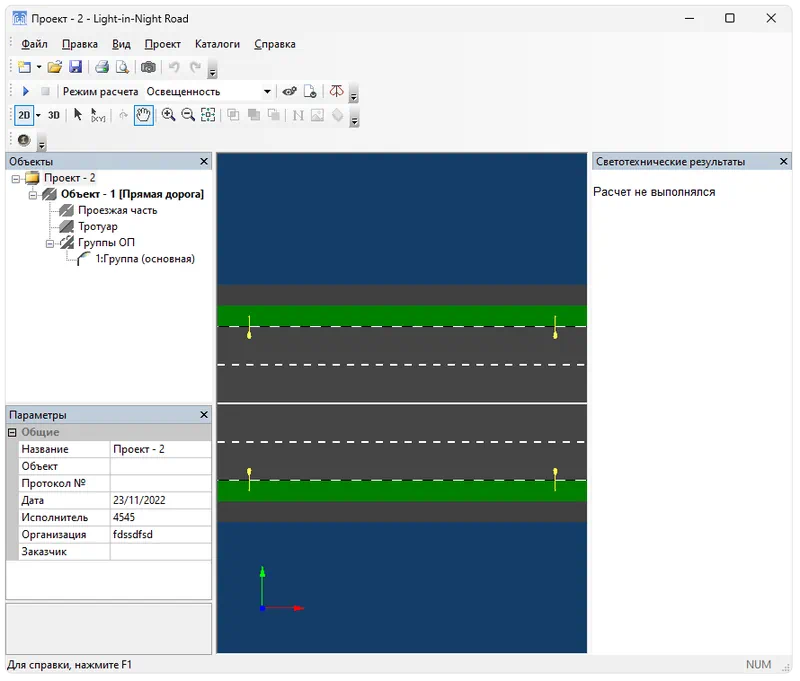
Task: Open print preview icon
Action: (x=122, y=67)
